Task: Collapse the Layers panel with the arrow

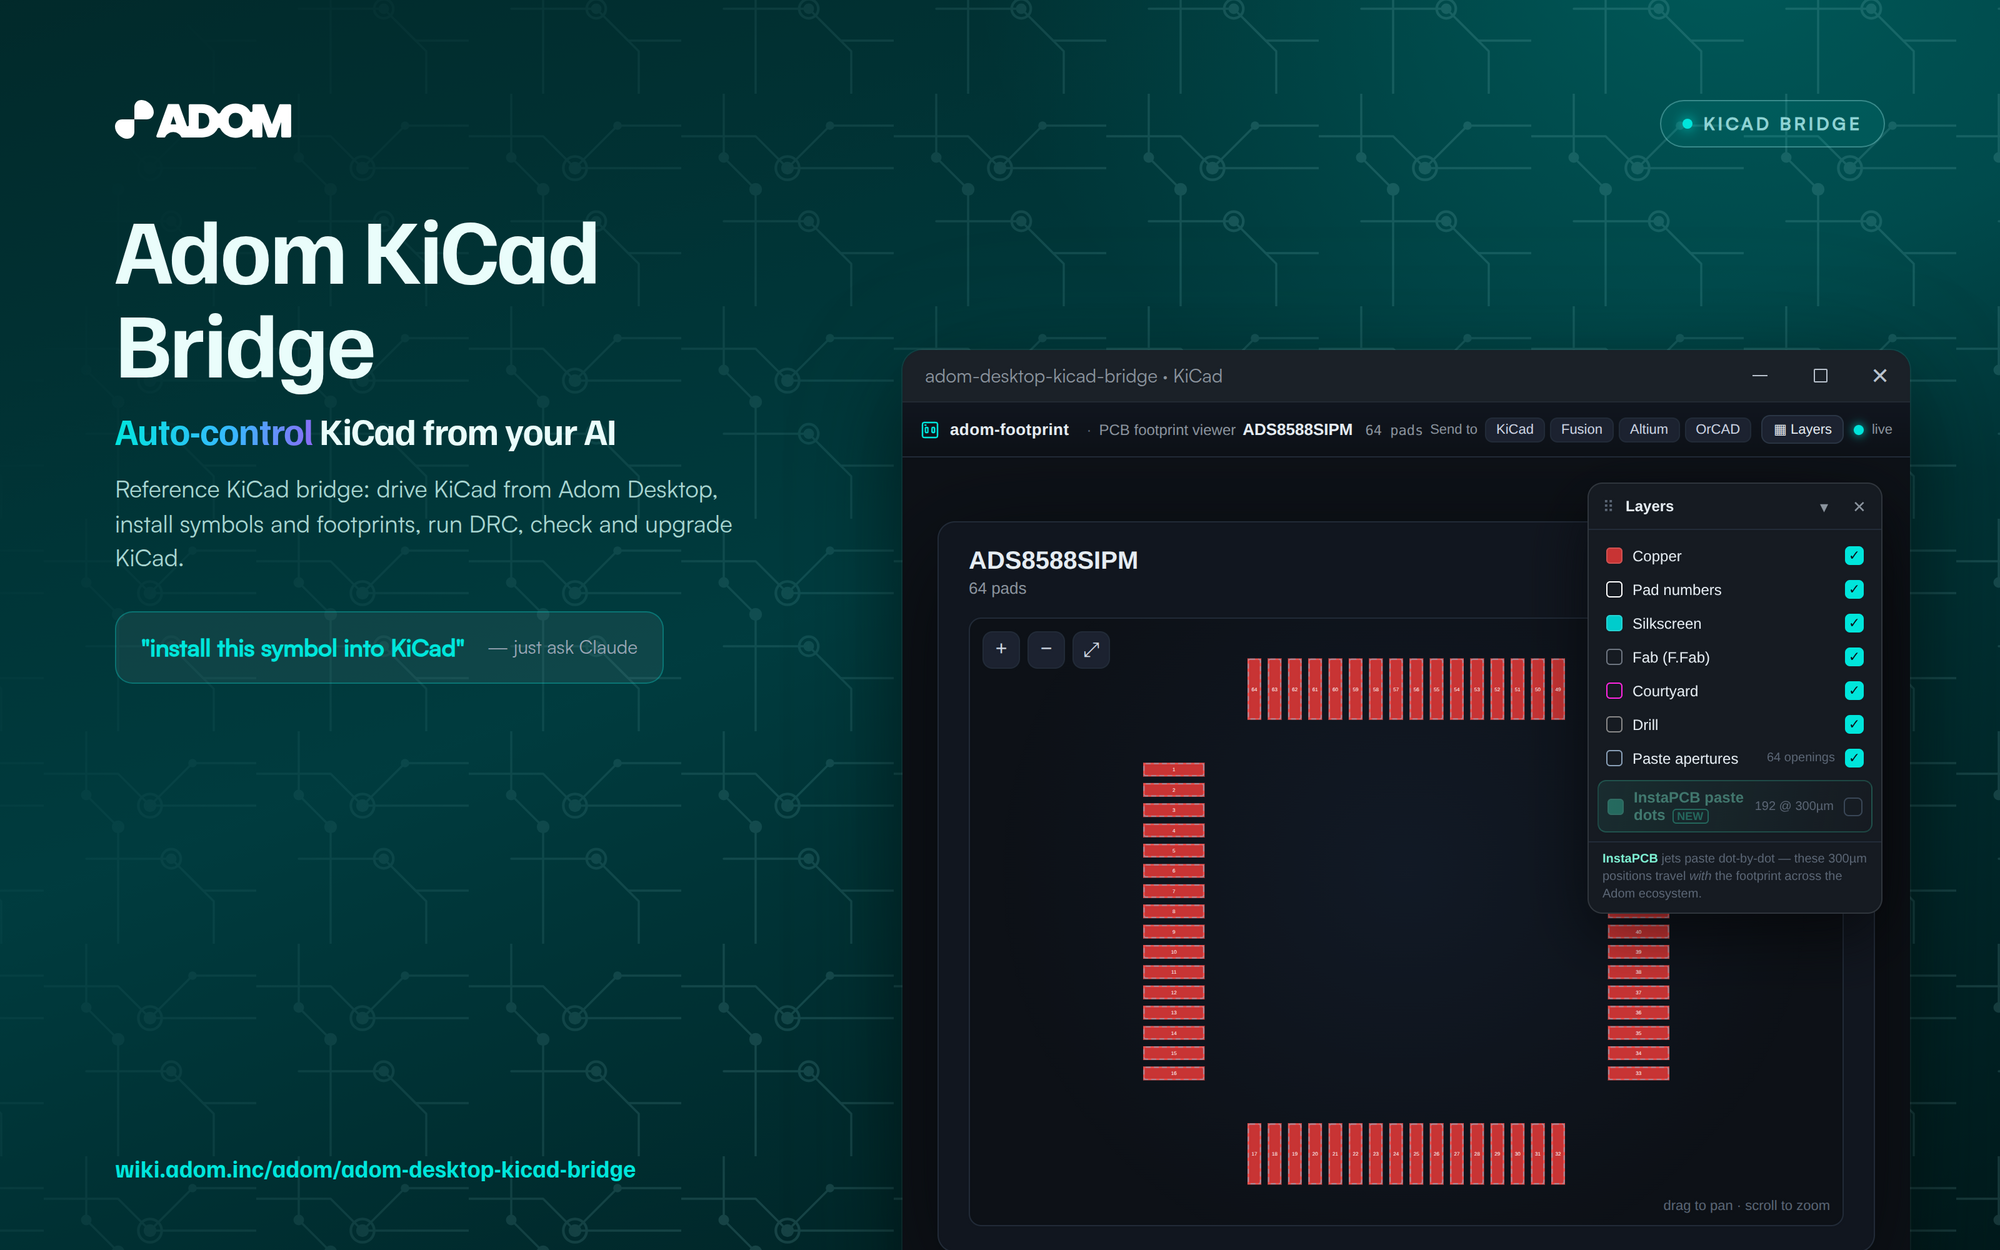Action: pos(1824,507)
